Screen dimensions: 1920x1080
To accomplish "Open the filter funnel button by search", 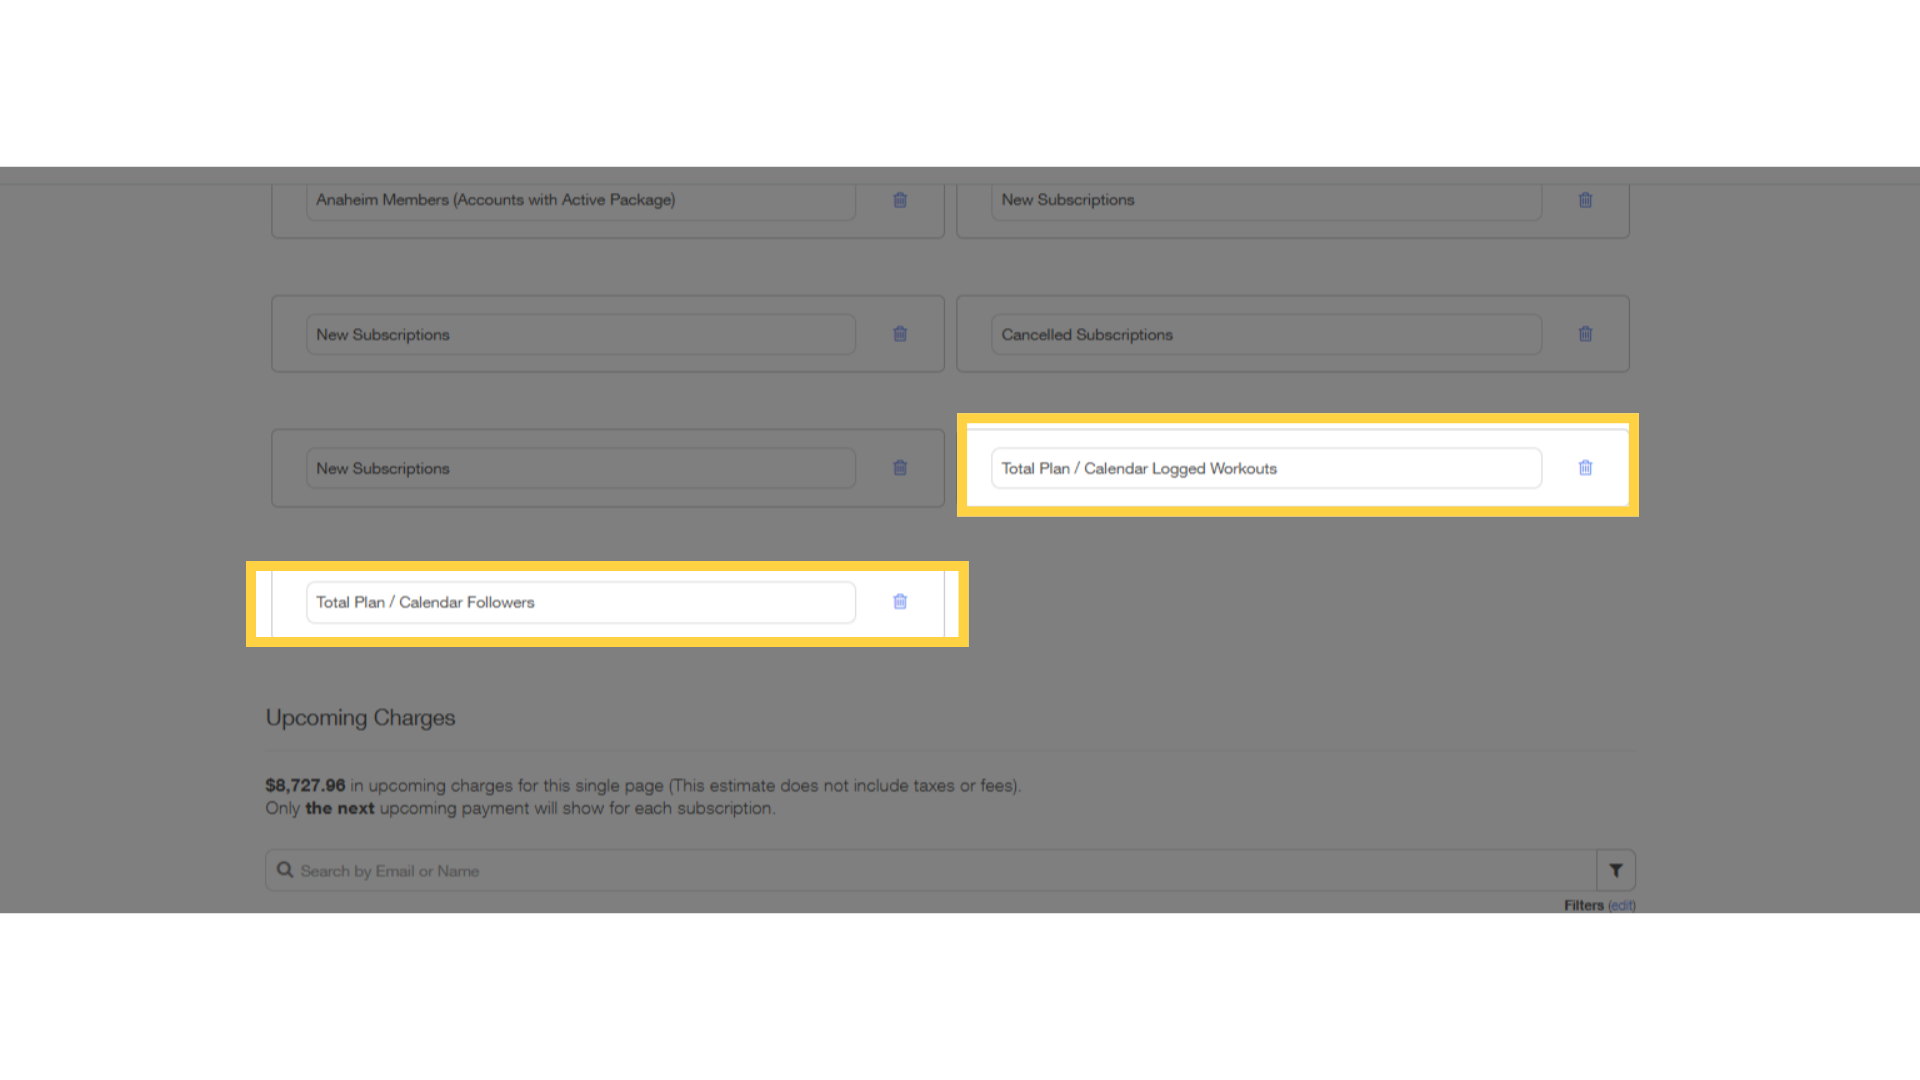I will point(1616,871).
